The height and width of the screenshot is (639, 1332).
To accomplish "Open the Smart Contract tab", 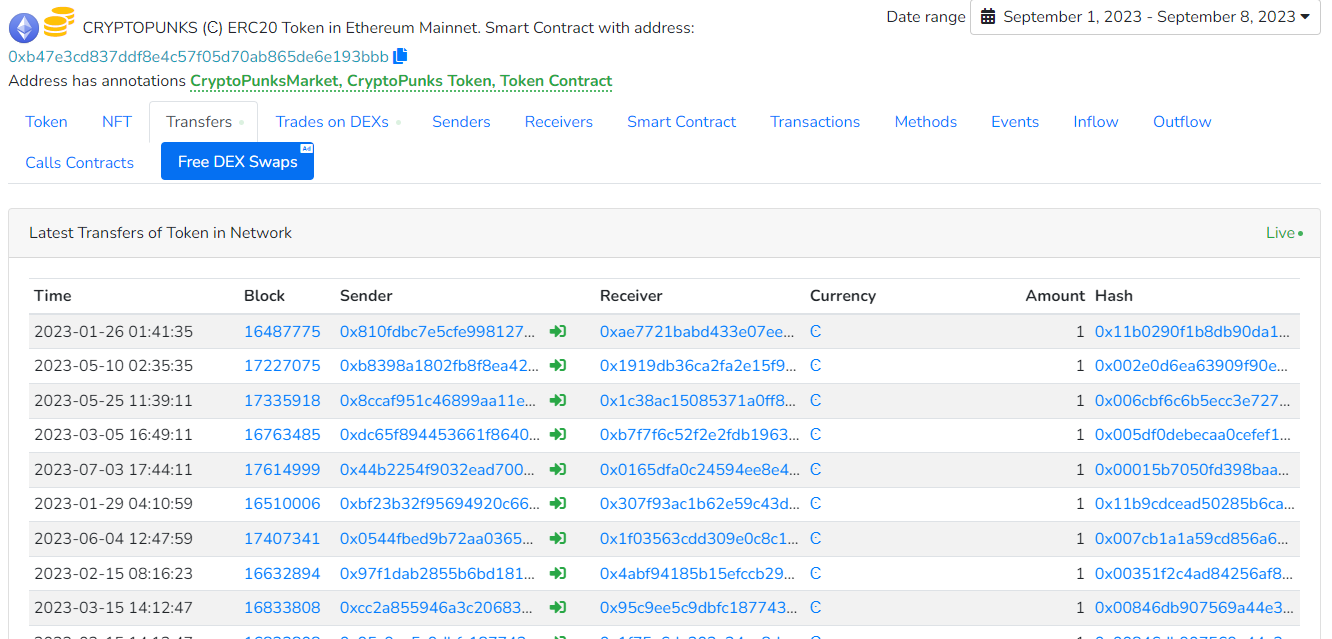I will click(x=682, y=122).
